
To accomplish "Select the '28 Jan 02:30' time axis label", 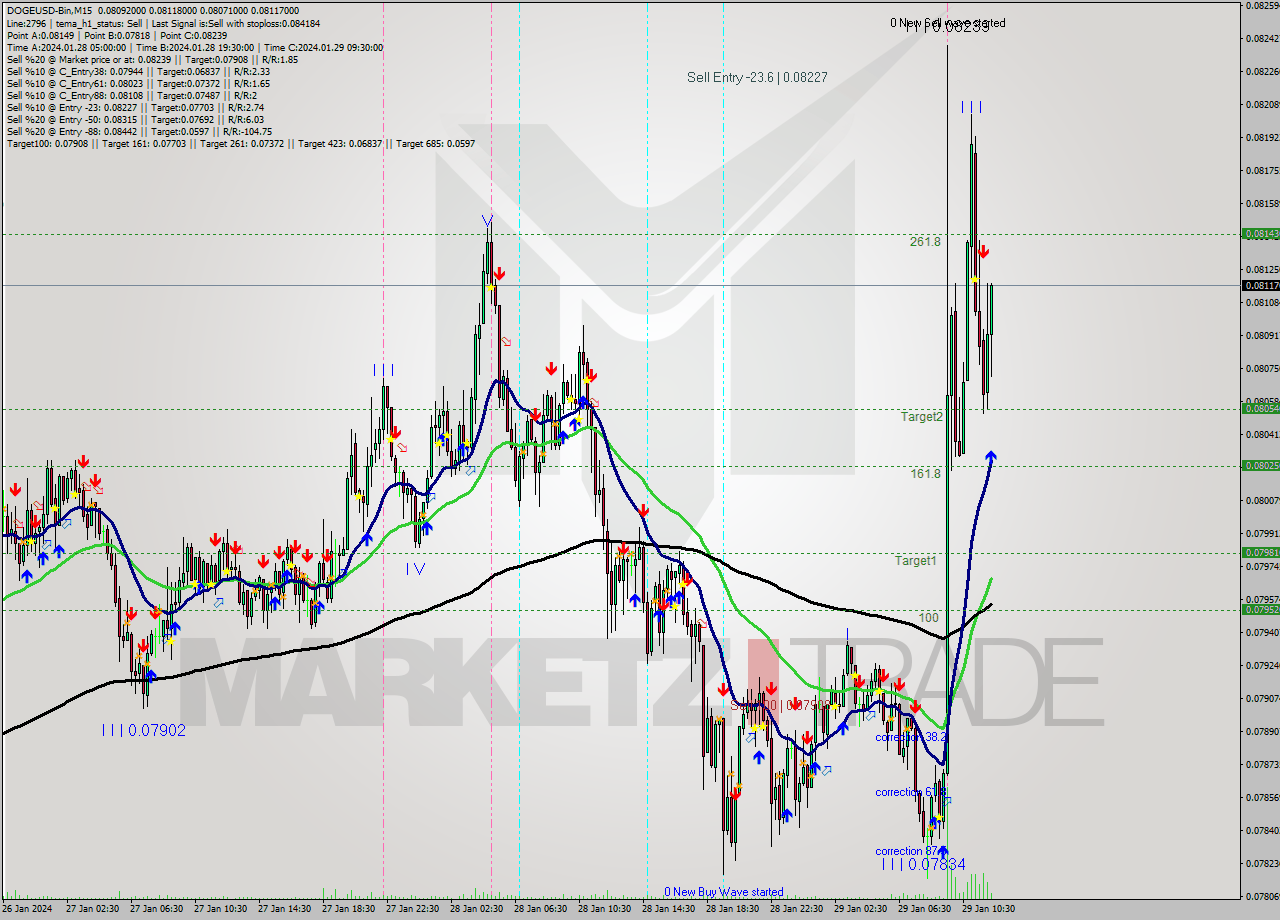I will (x=476, y=909).
